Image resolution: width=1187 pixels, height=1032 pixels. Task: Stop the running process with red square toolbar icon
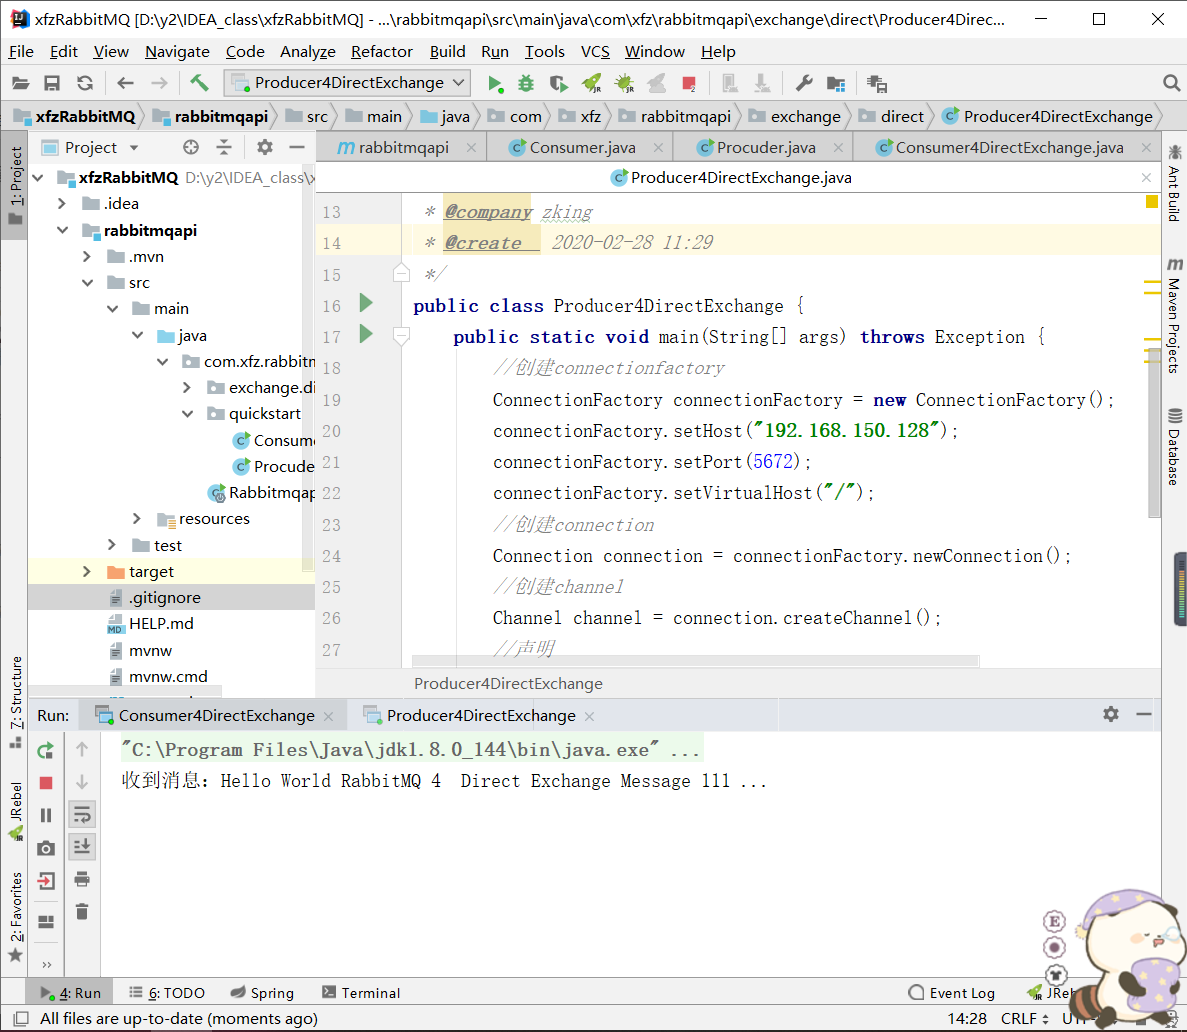(689, 83)
